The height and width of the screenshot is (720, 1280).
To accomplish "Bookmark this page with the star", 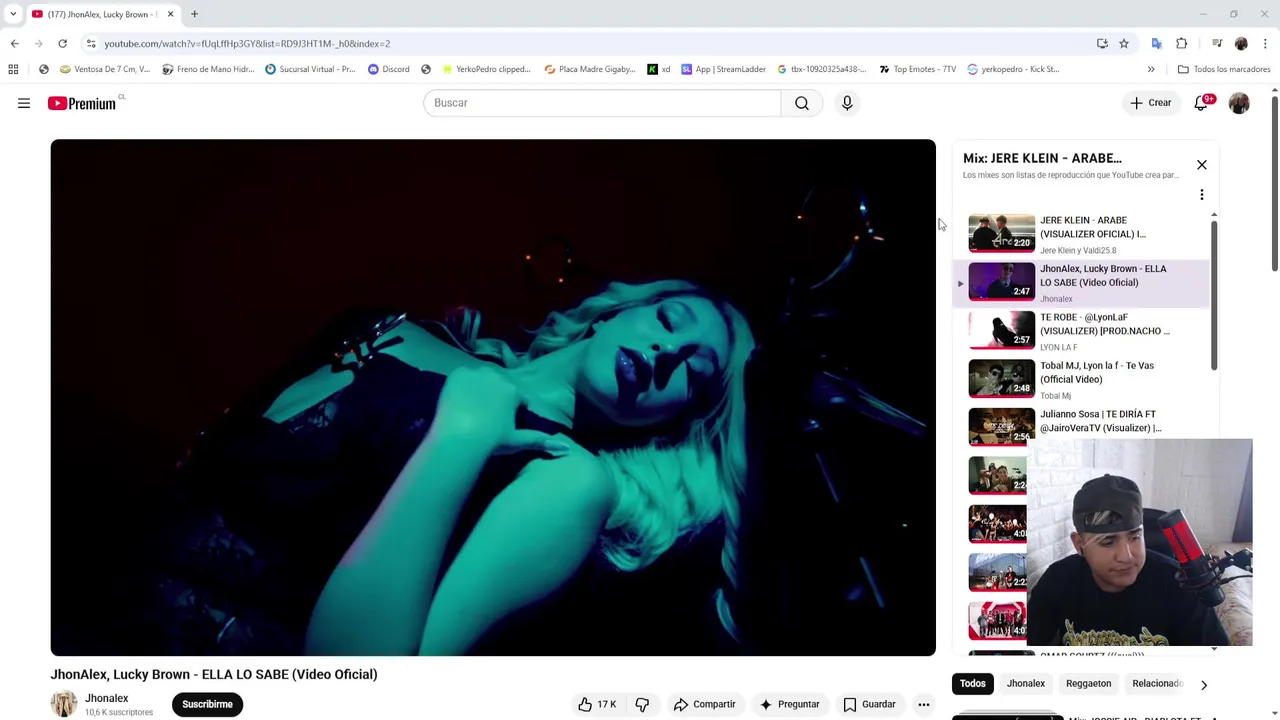I will click(x=1124, y=43).
